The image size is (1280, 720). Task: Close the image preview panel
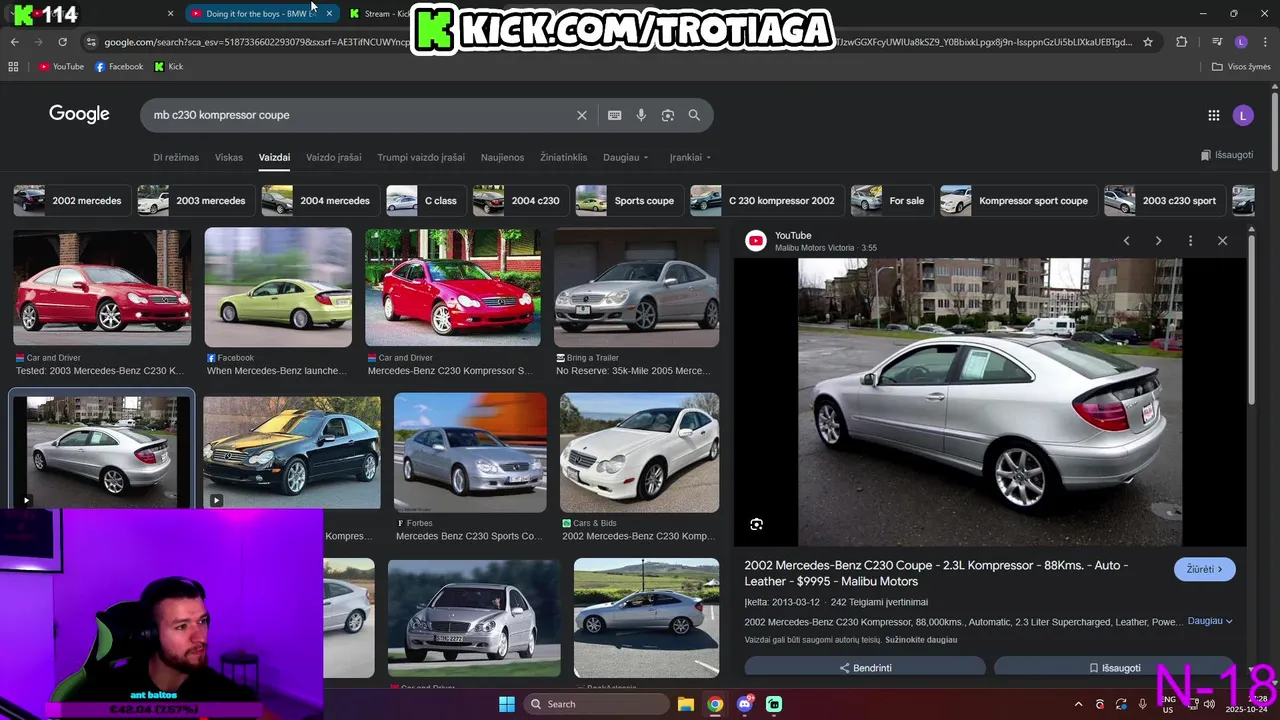(x=1222, y=241)
